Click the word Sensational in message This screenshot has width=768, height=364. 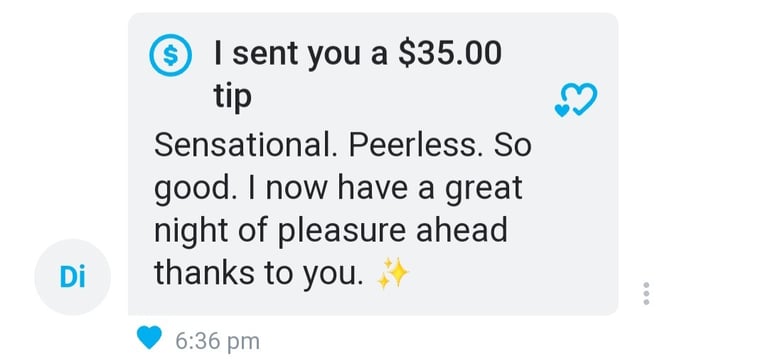pyautogui.click(x=245, y=146)
